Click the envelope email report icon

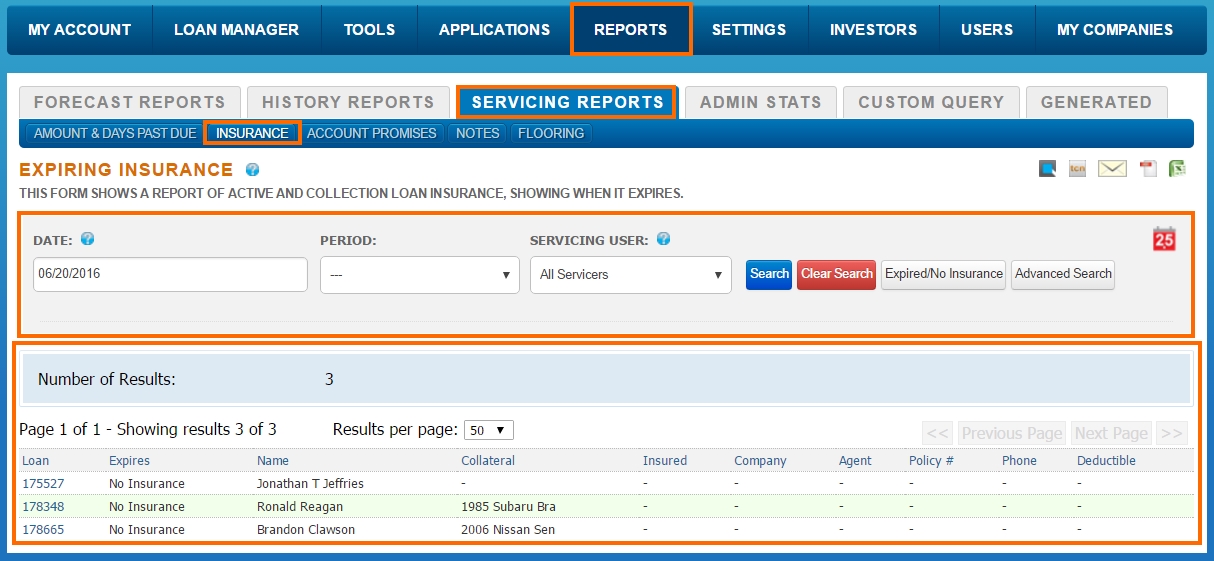[x=1112, y=169]
